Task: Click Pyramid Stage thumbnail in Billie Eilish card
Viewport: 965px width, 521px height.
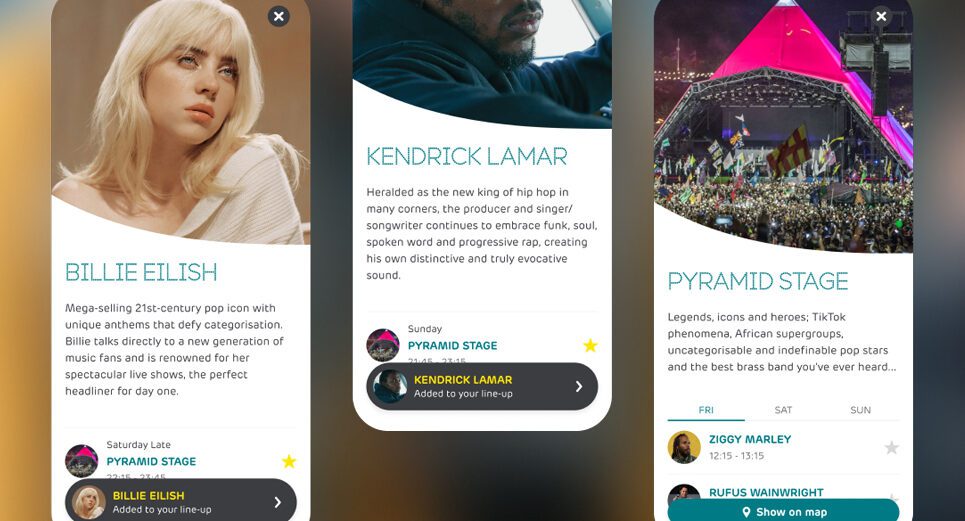Action: [82, 461]
